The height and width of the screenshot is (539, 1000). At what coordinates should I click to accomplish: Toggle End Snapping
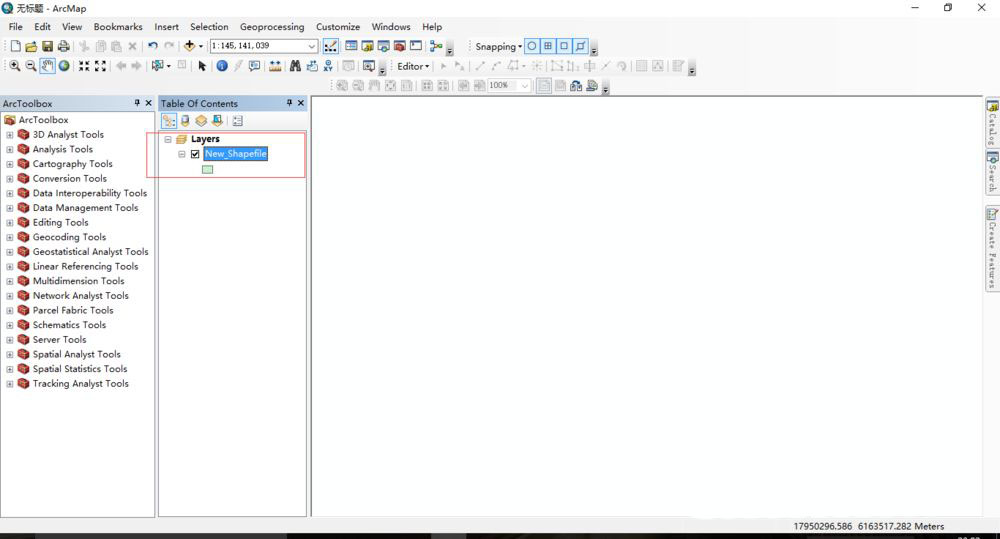pyautogui.click(x=548, y=46)
